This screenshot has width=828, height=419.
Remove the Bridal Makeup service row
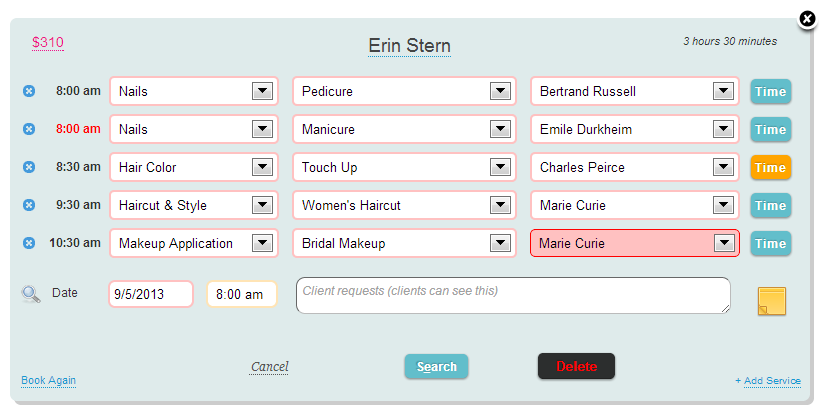pos(29,243)
